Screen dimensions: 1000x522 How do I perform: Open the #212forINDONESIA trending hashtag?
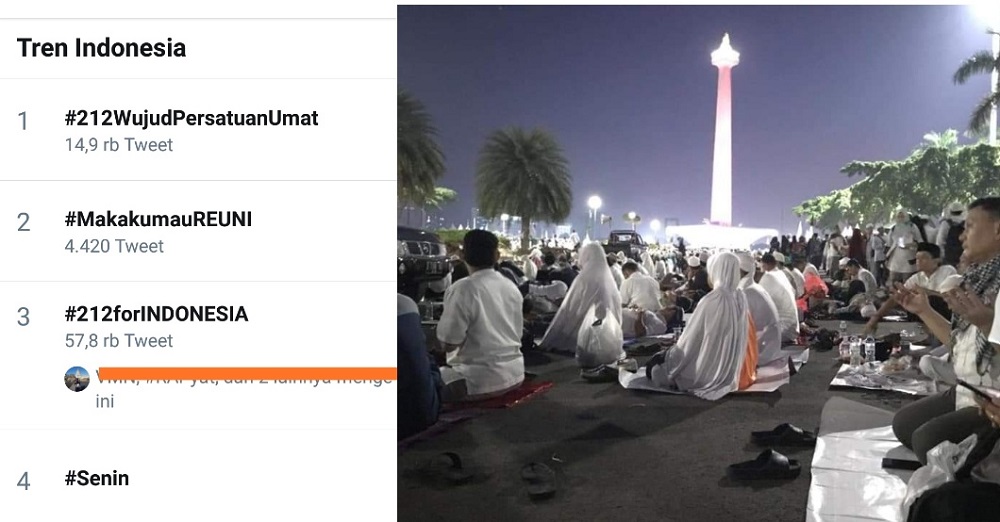pos(156,314)
